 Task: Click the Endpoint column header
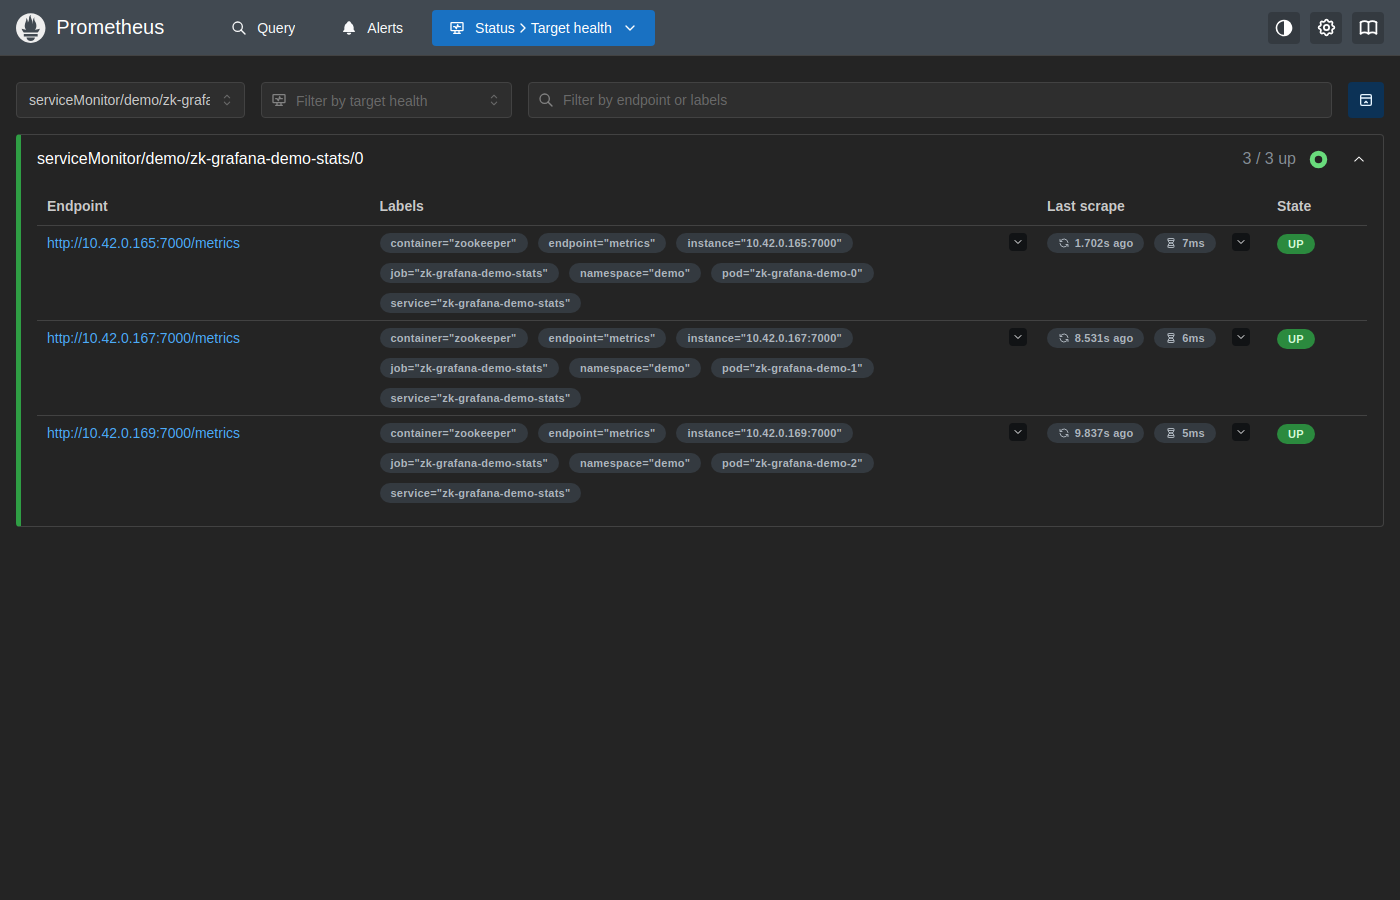coord(77,206)
